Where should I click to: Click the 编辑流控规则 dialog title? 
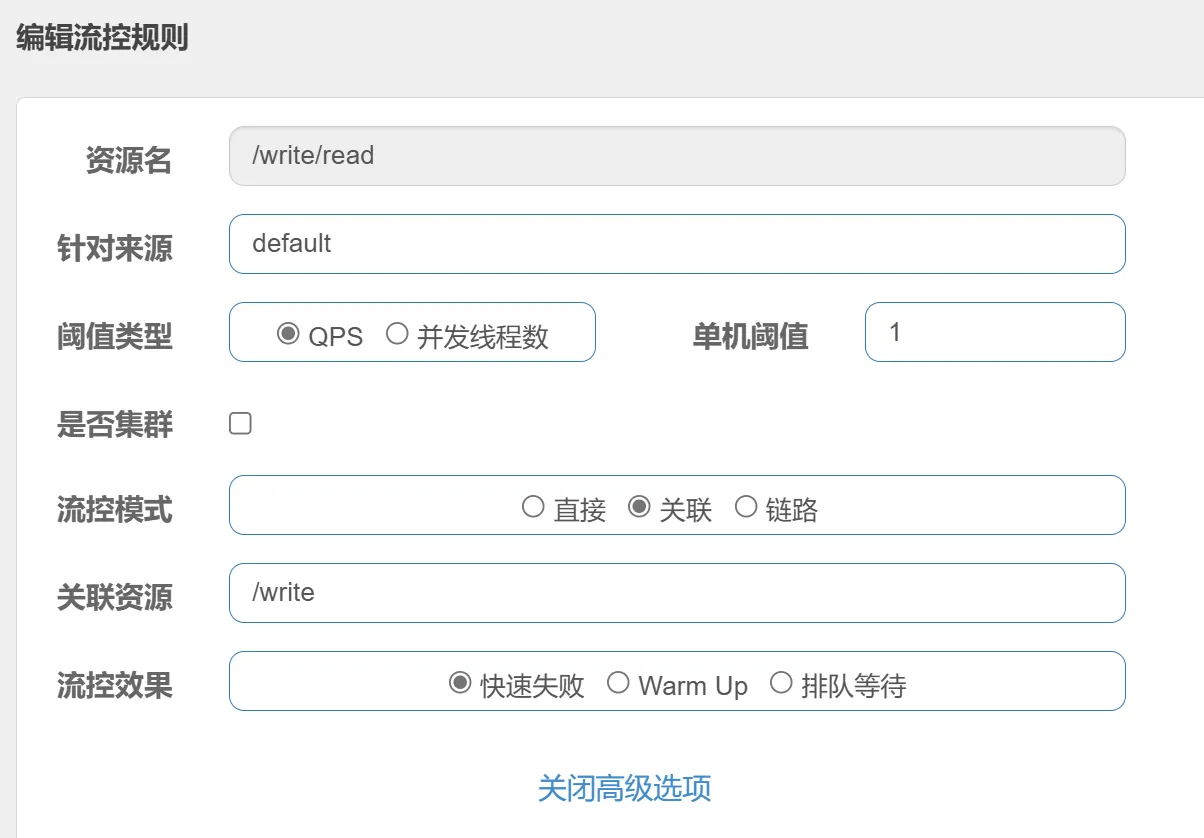point(102,39)
